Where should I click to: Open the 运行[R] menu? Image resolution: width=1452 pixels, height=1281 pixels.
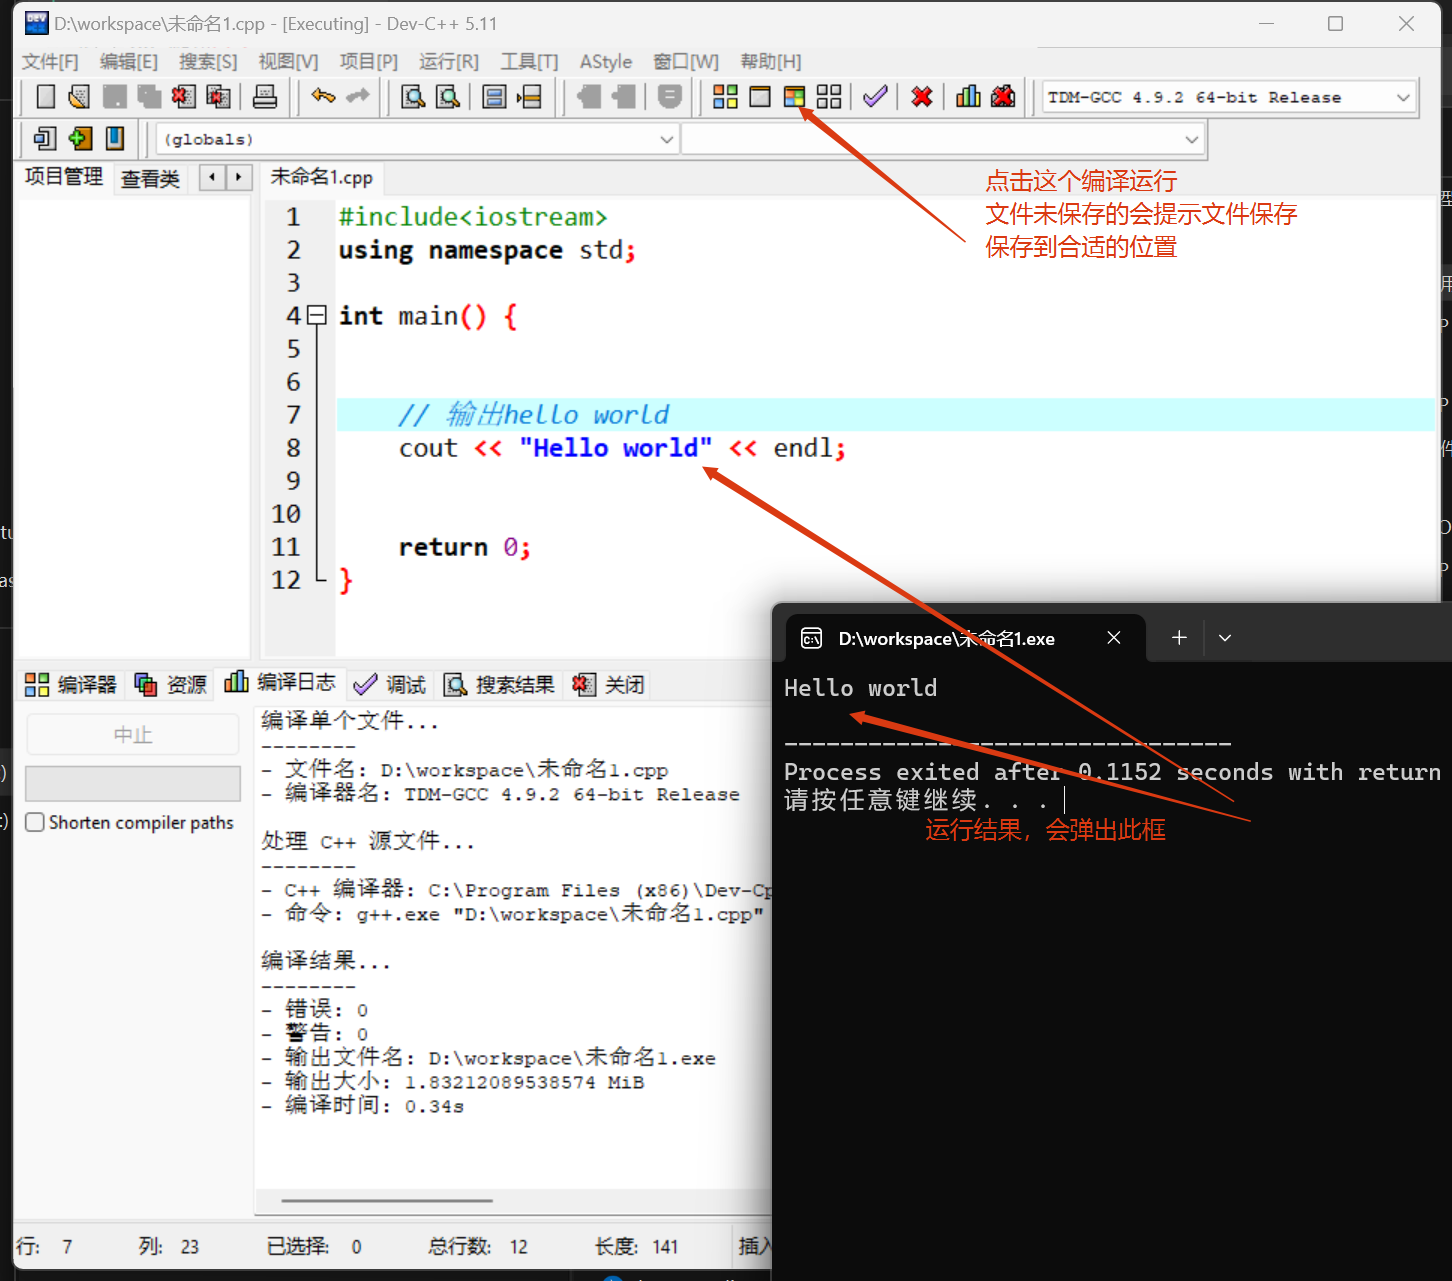pyautogui.click(x=449, y=62)
